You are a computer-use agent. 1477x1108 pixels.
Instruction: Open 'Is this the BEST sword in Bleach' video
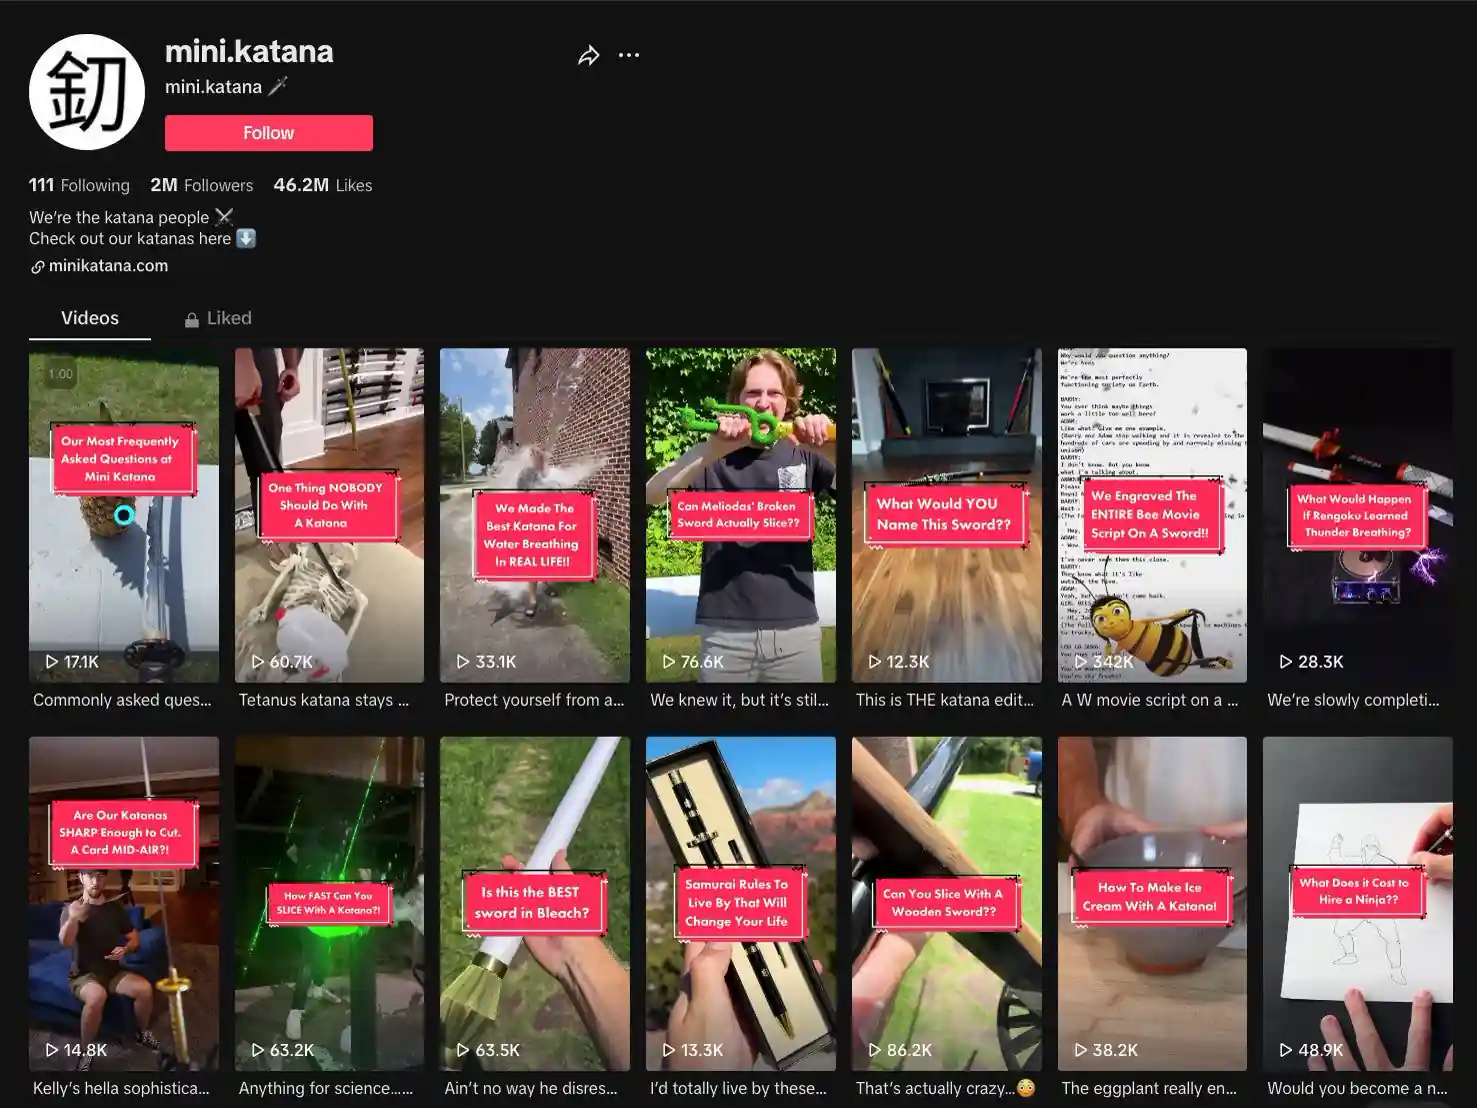click(x=535, y=904)
